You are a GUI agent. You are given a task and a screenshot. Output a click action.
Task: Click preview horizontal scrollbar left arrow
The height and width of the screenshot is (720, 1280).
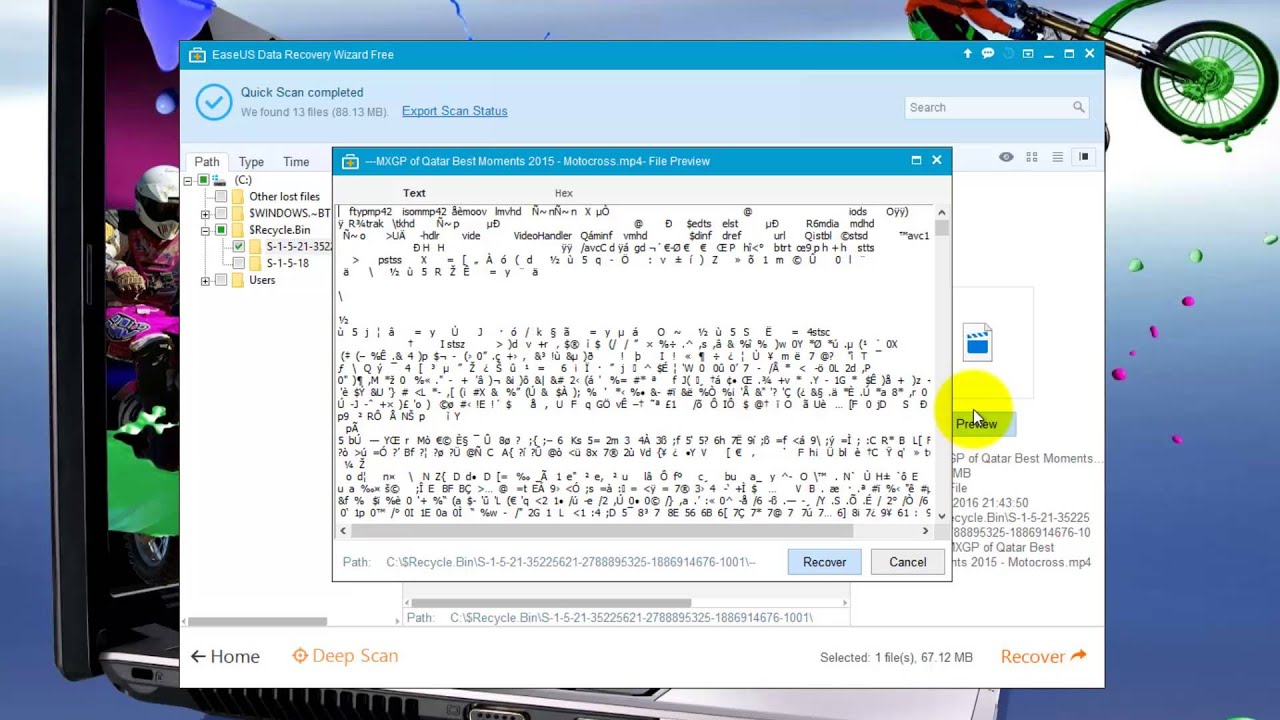[x=343, y=531]
